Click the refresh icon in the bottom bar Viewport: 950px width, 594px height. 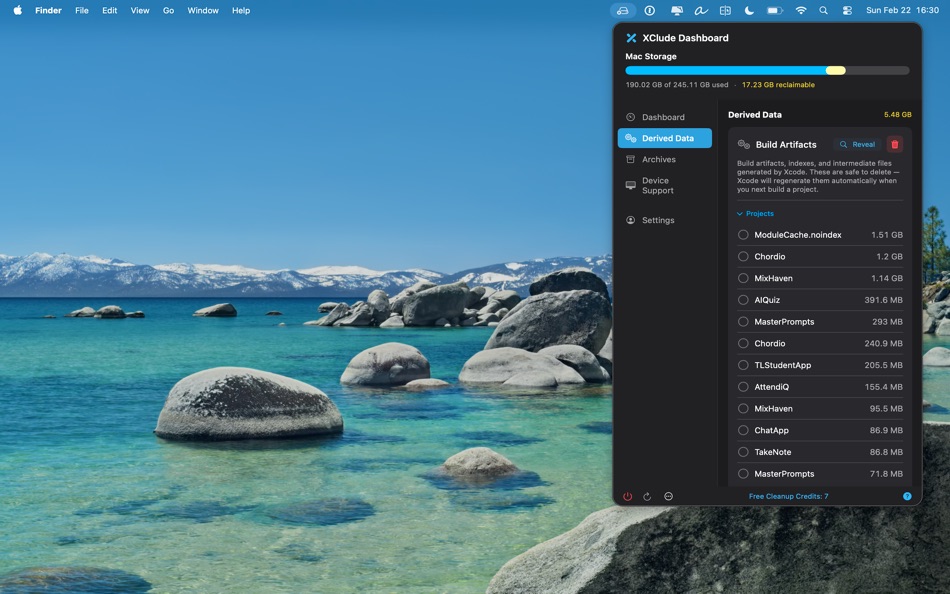(x=648, y=495)
